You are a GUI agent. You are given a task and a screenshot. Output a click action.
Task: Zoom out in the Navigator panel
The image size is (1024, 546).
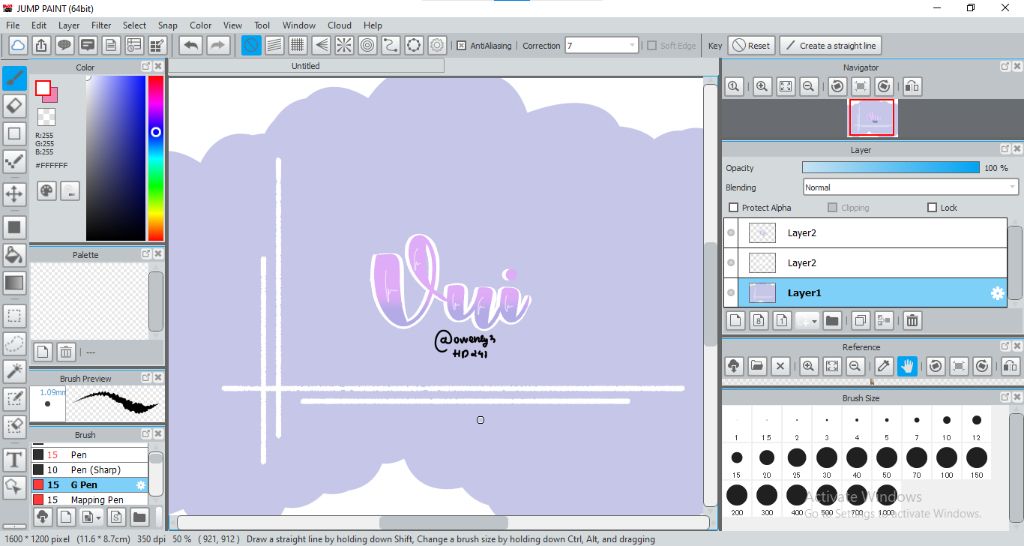click(808, 86)
